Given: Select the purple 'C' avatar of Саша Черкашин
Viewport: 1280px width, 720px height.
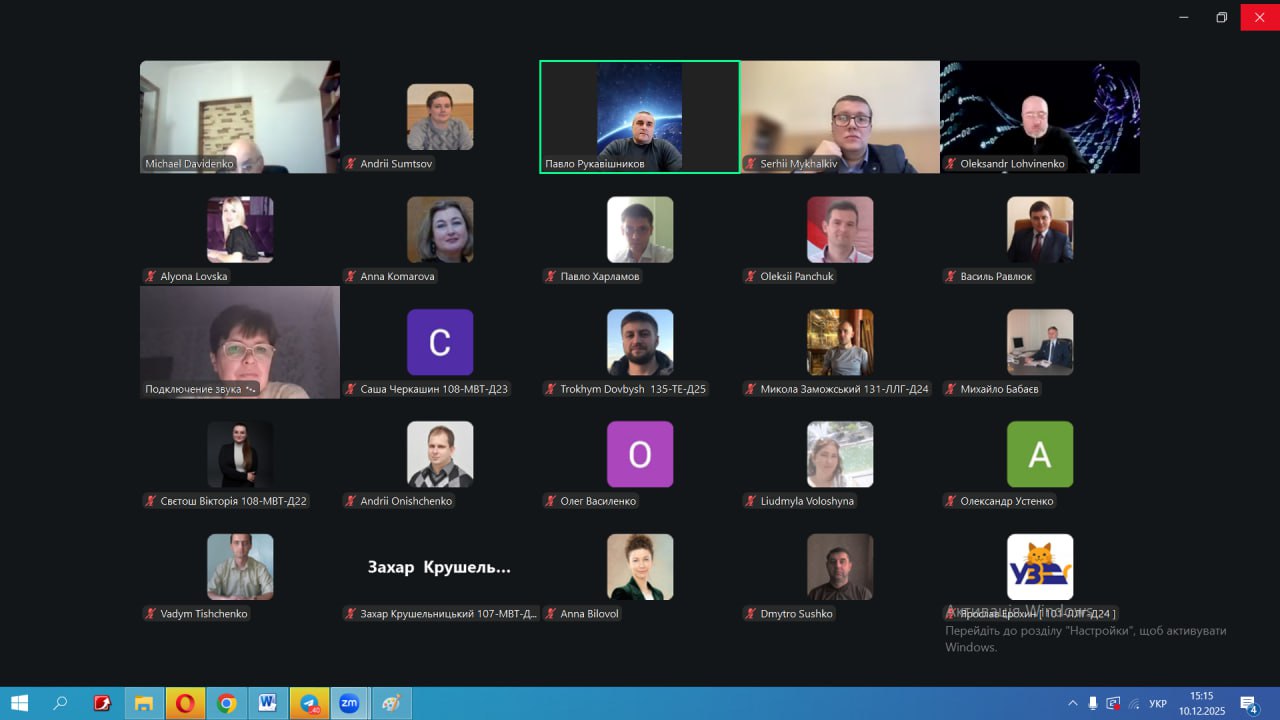Looking at the screenshot, I should point(440,342).
